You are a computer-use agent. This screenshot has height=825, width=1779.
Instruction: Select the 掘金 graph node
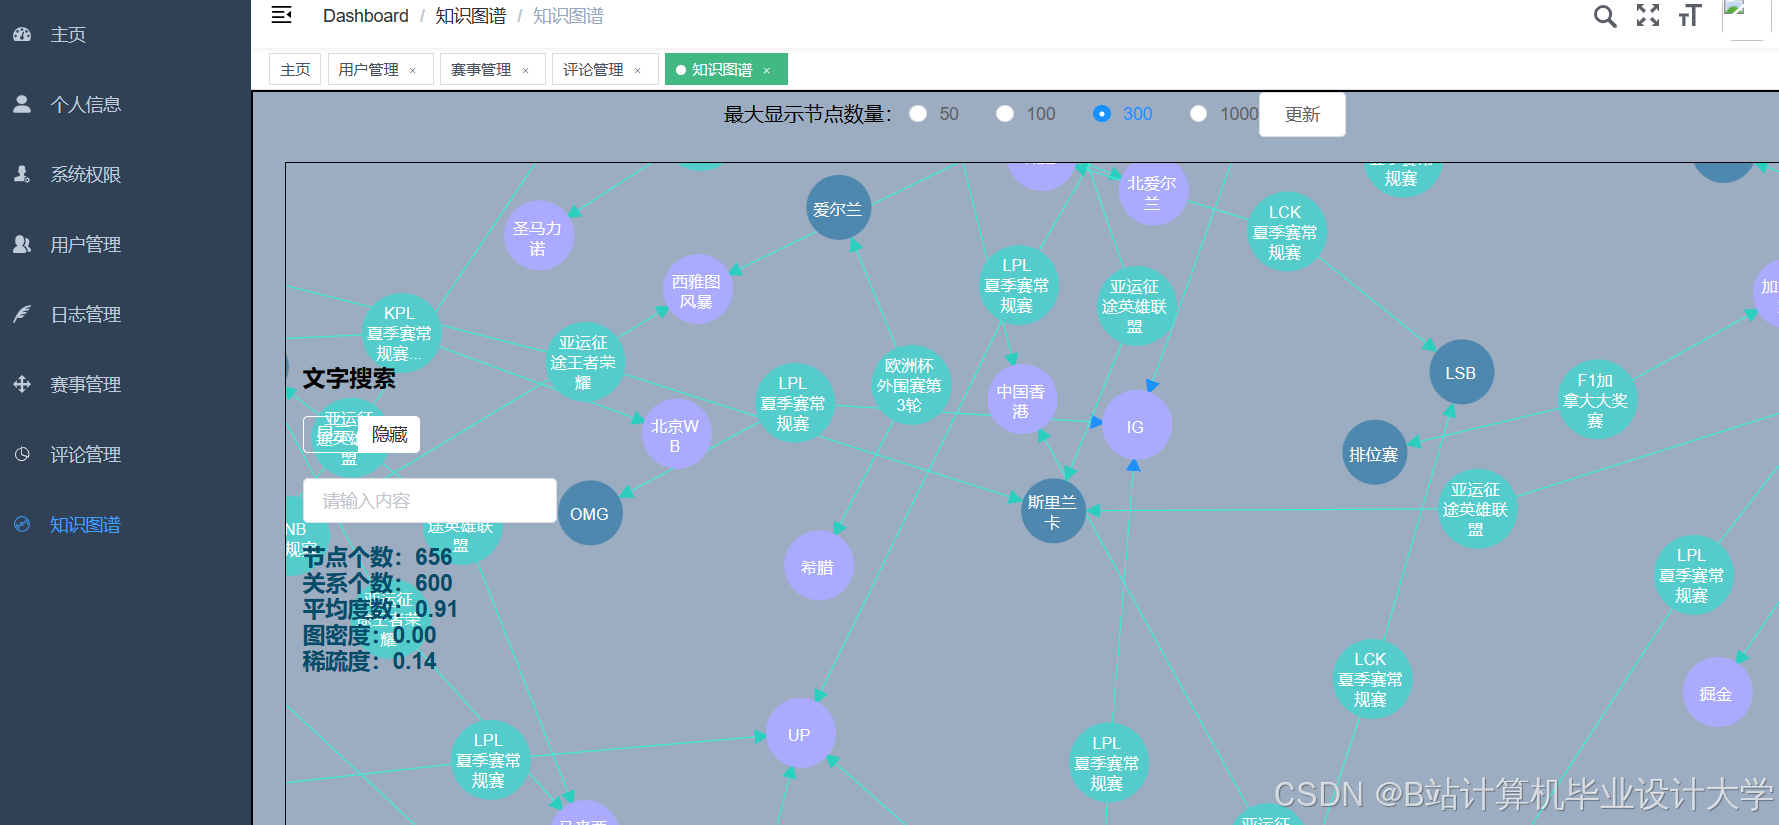[1716, 692]
